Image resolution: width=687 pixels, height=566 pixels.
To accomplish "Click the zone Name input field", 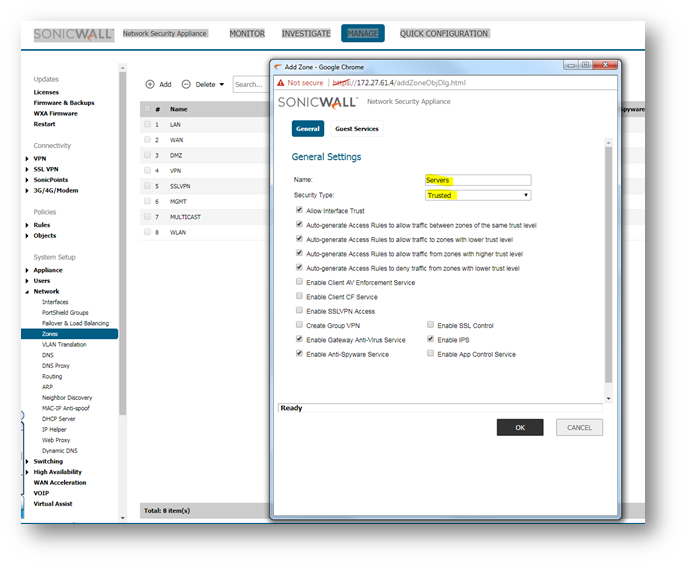I will tap(477, 180).
